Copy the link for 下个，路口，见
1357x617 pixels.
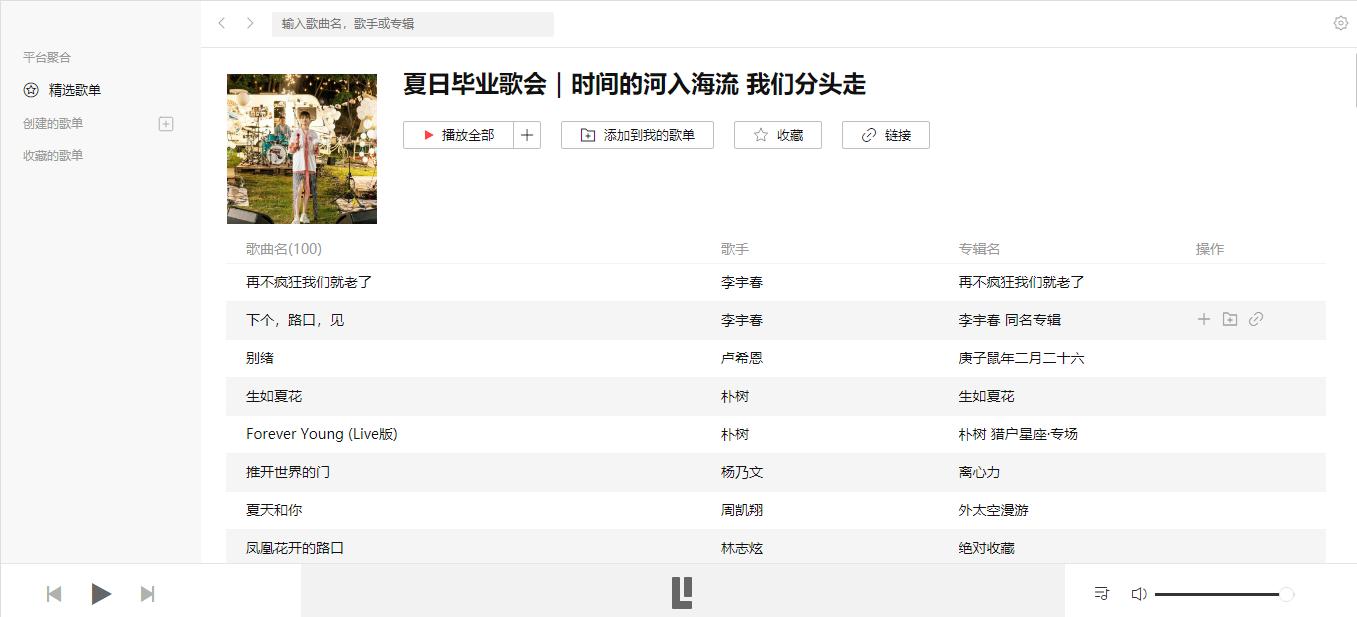pos(1256,319)
